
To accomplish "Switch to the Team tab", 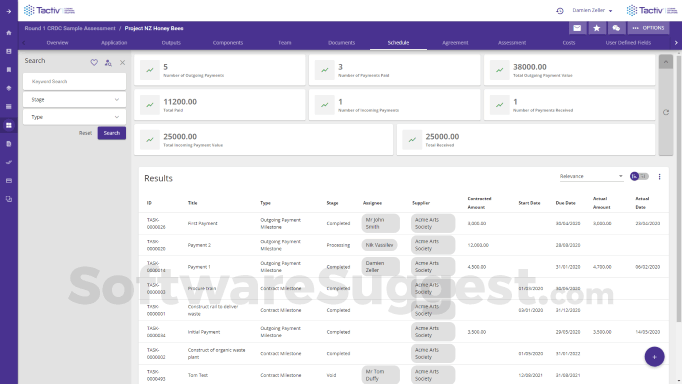I will [x=284, y=43].
